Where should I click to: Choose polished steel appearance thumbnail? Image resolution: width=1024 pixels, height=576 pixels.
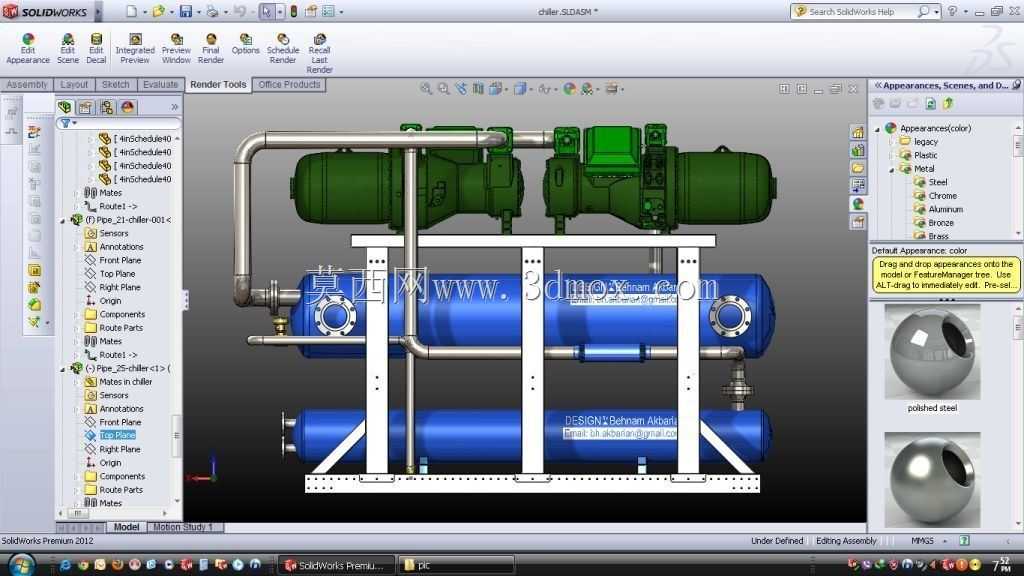pos(932,352)
